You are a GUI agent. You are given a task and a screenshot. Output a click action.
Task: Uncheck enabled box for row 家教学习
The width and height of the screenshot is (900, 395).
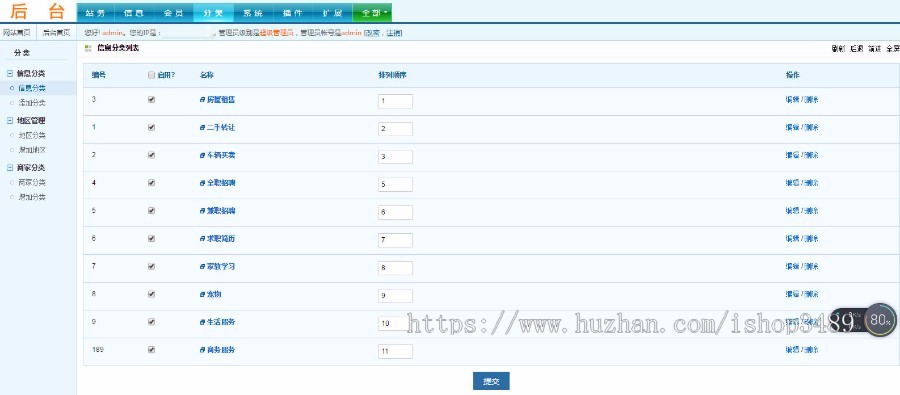tap(152, 266)
